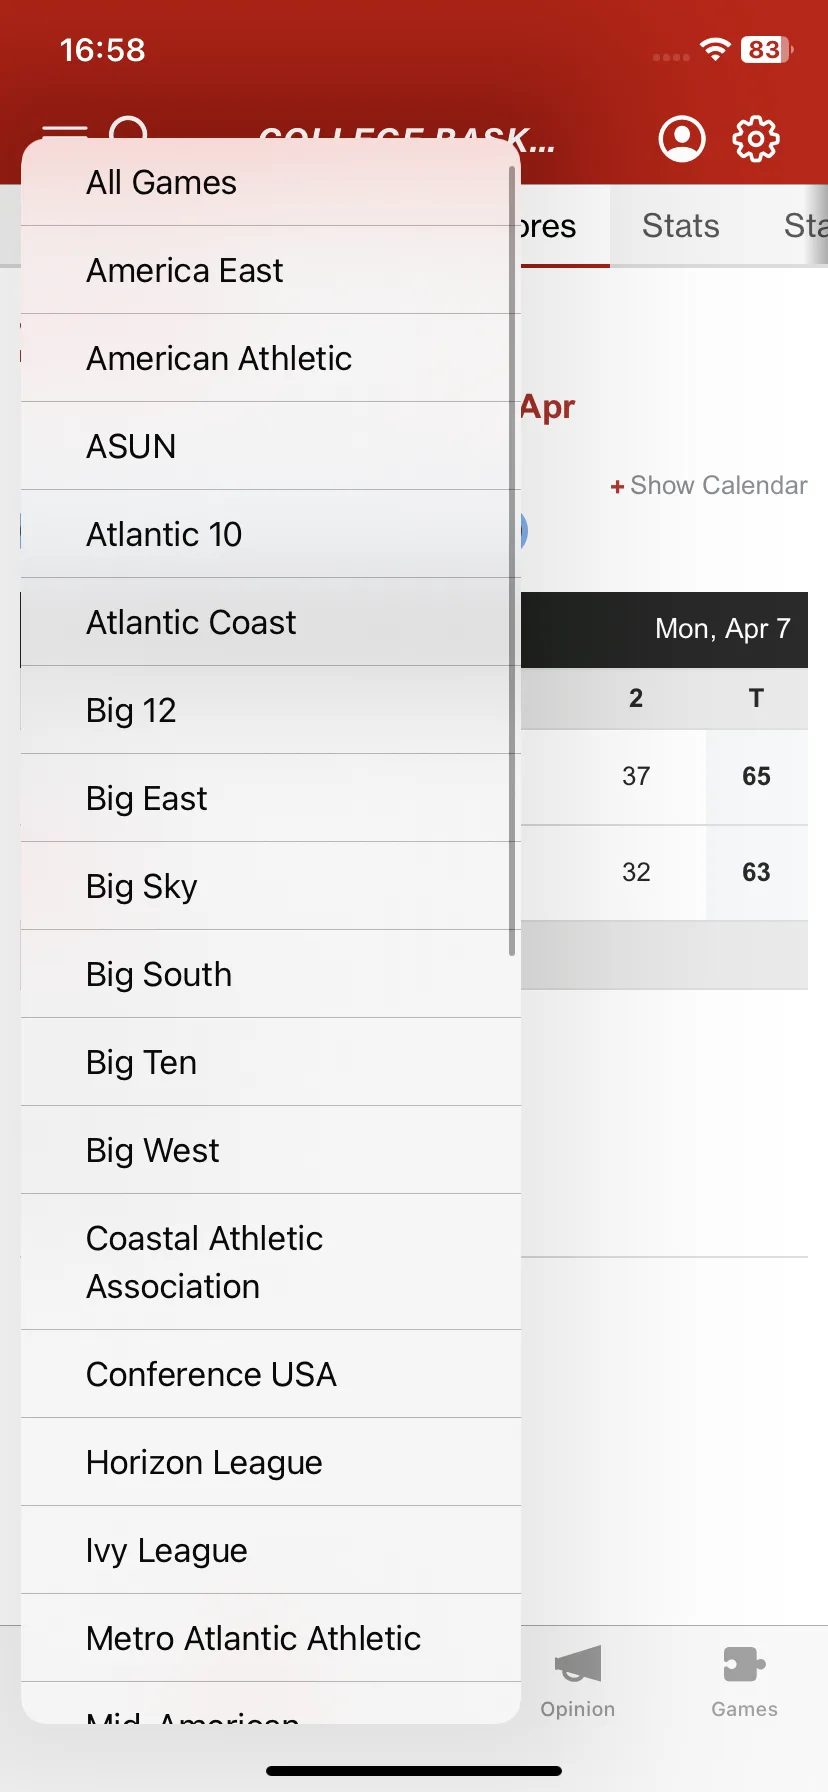Click the plus icon beside Show Calendar
Viewport: 828px width, 1792px height.
(x=617, y=487)
